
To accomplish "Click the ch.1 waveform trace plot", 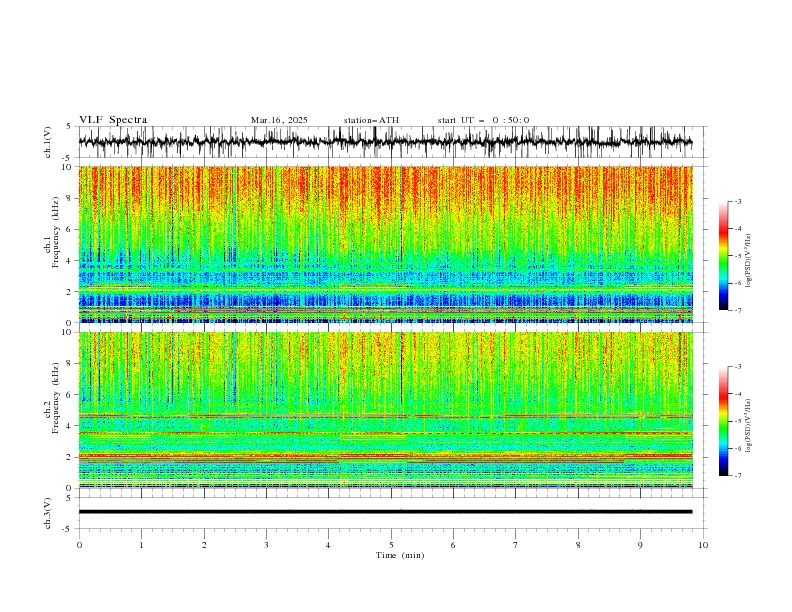I will click(x=385, y=142).
